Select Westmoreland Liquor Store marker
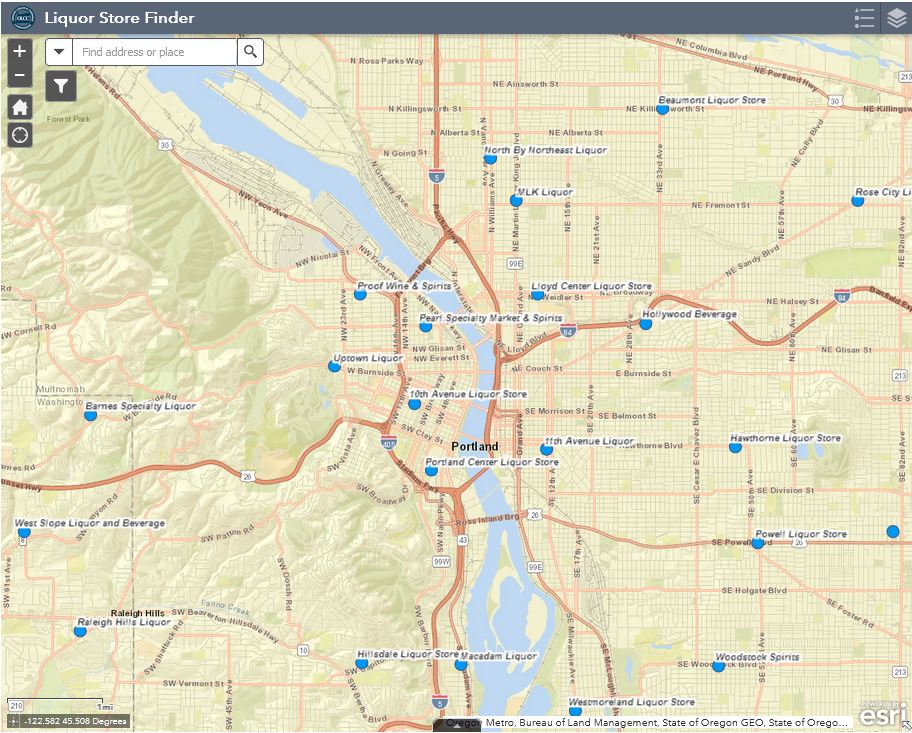 click(x=575, y=710)
